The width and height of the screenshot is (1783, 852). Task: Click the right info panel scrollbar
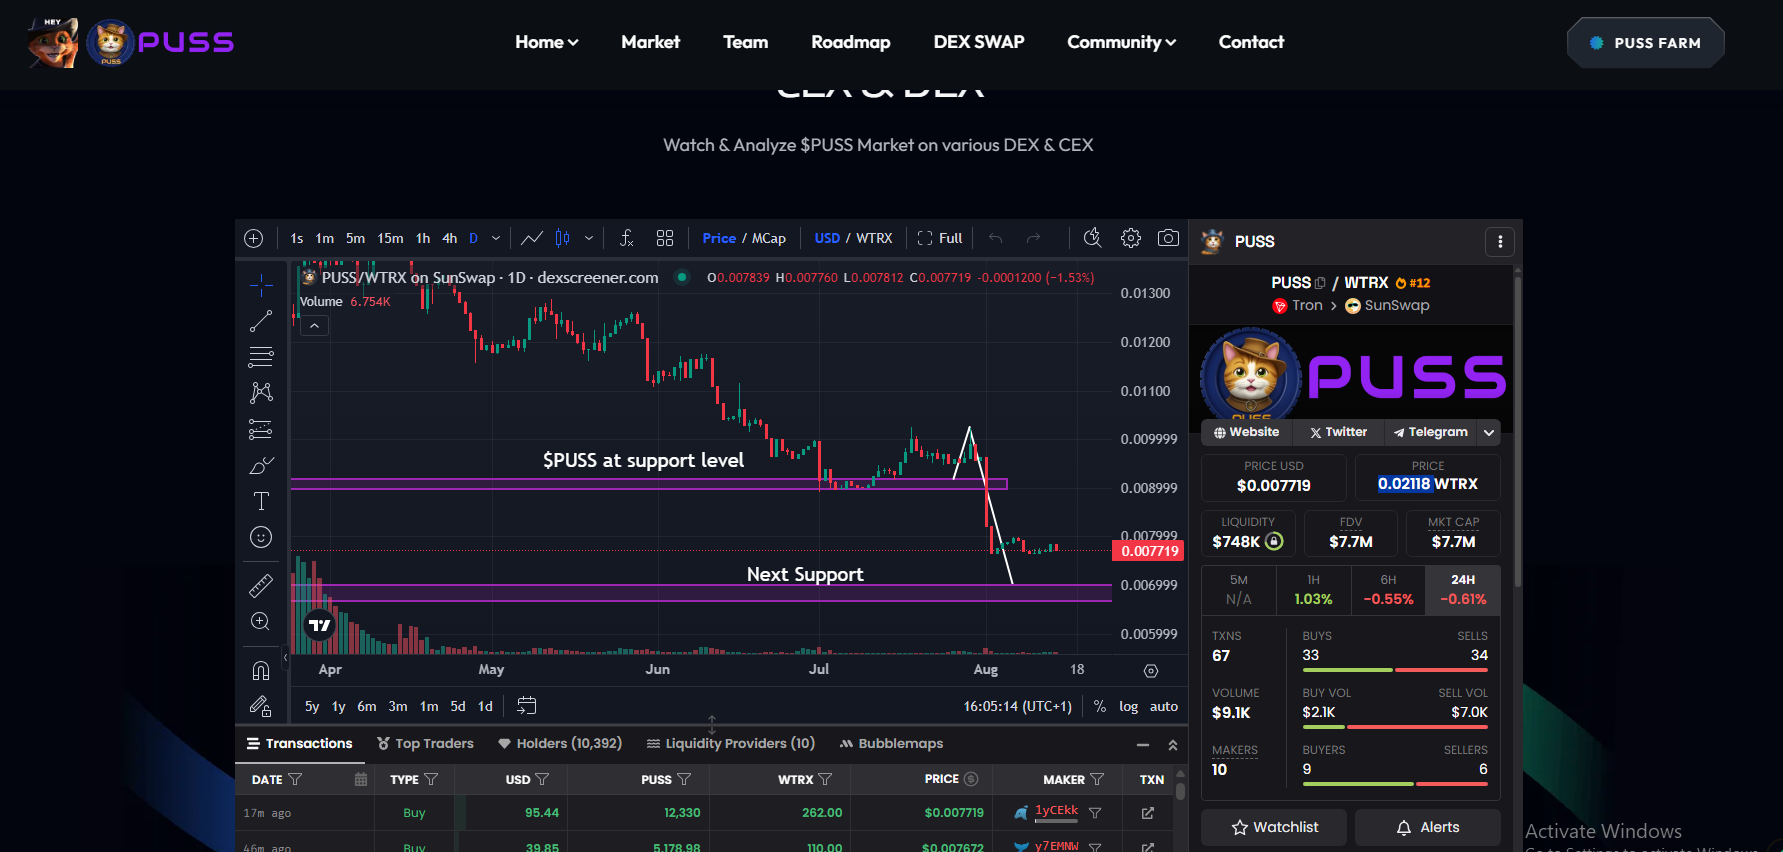(1518, 430)
